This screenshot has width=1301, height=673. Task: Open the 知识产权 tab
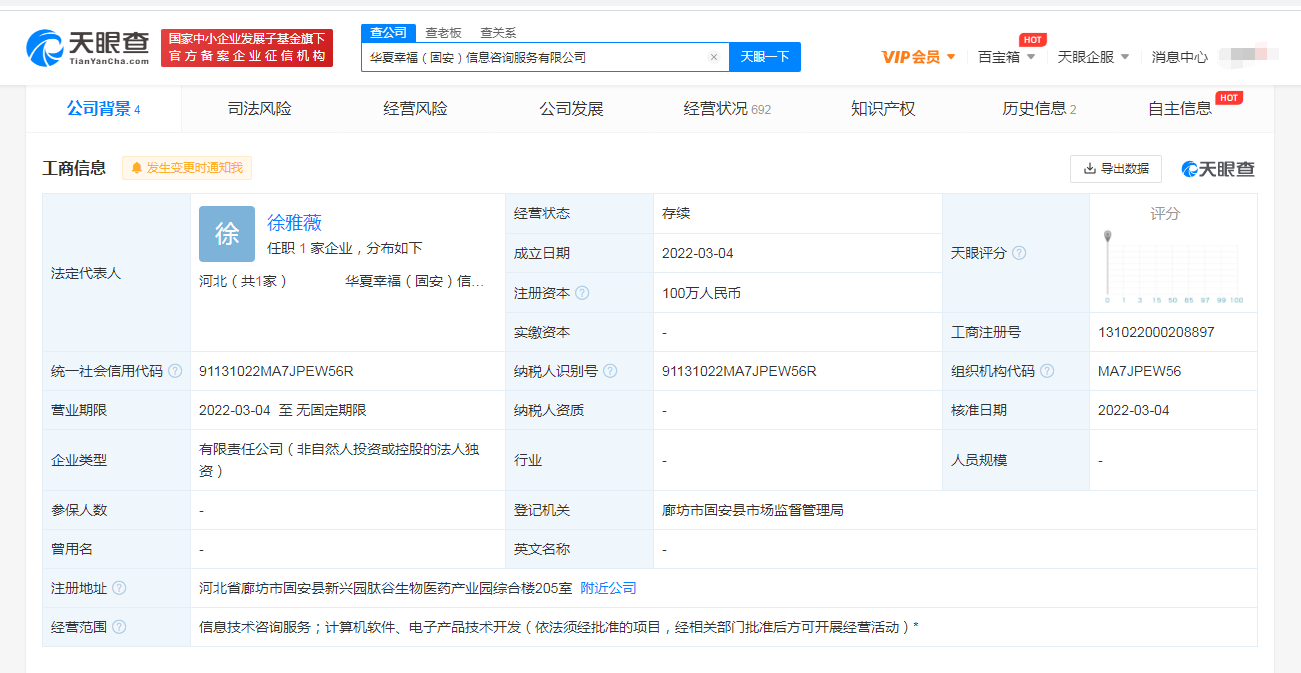click(882, 109)
